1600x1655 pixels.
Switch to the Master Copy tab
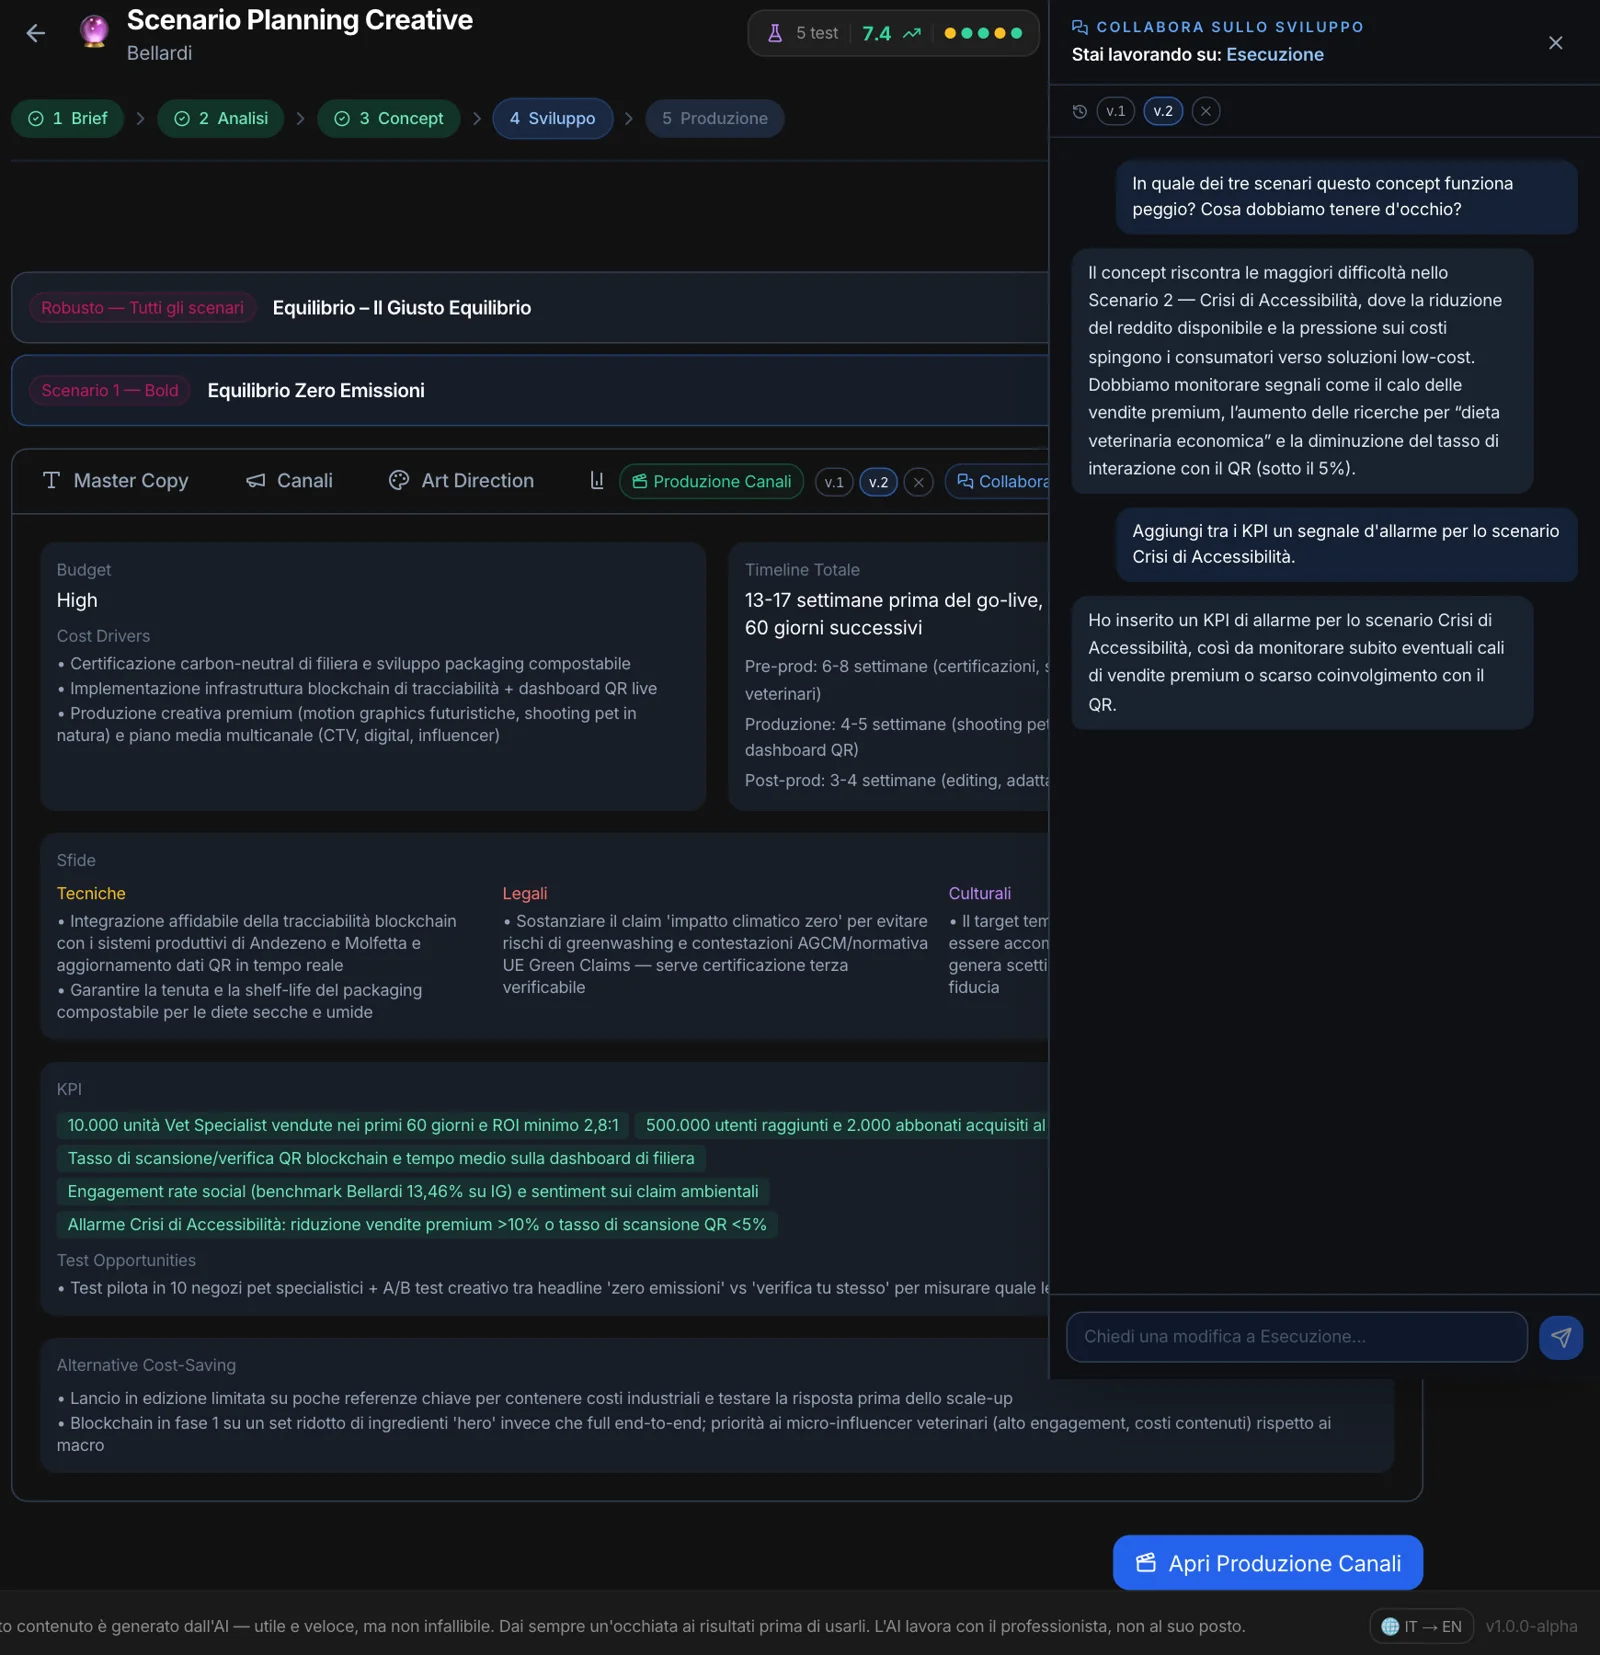coord(116,481)
